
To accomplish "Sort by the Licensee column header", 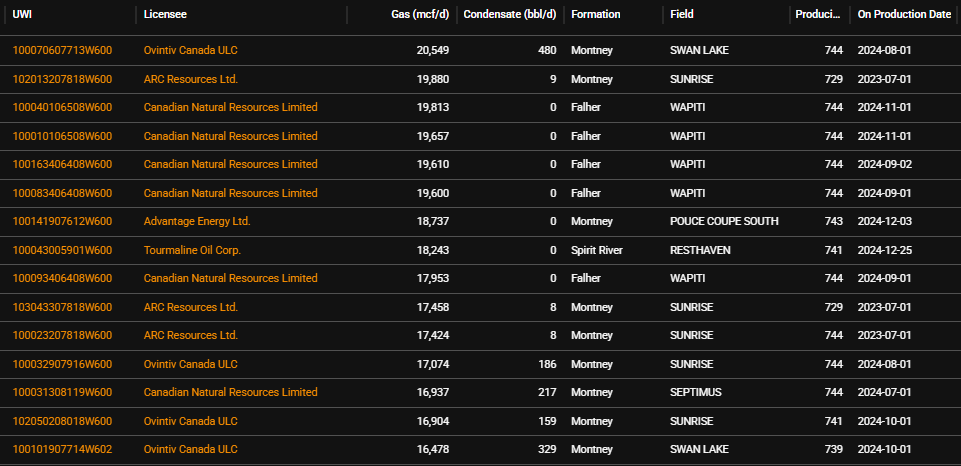I will coord(165,15).
